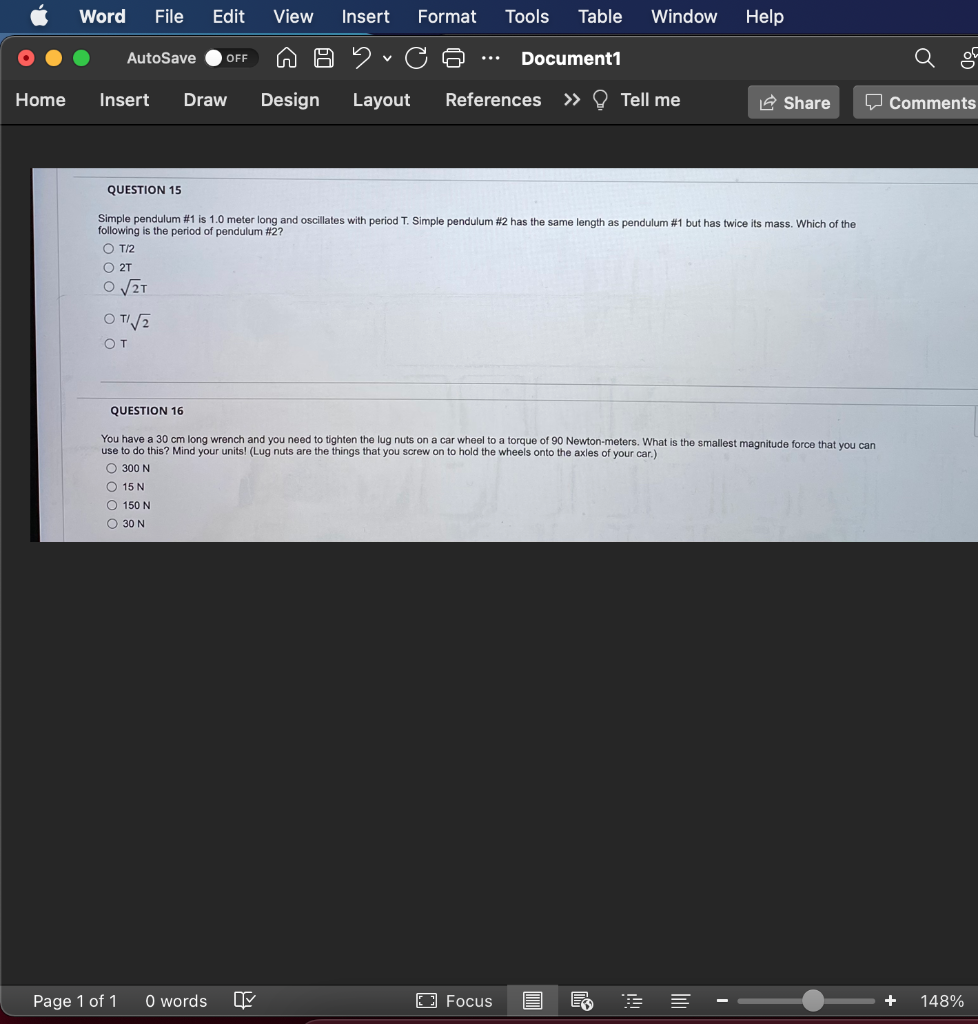
Task: Toggle AutoSave on
Action: [230, 58]
